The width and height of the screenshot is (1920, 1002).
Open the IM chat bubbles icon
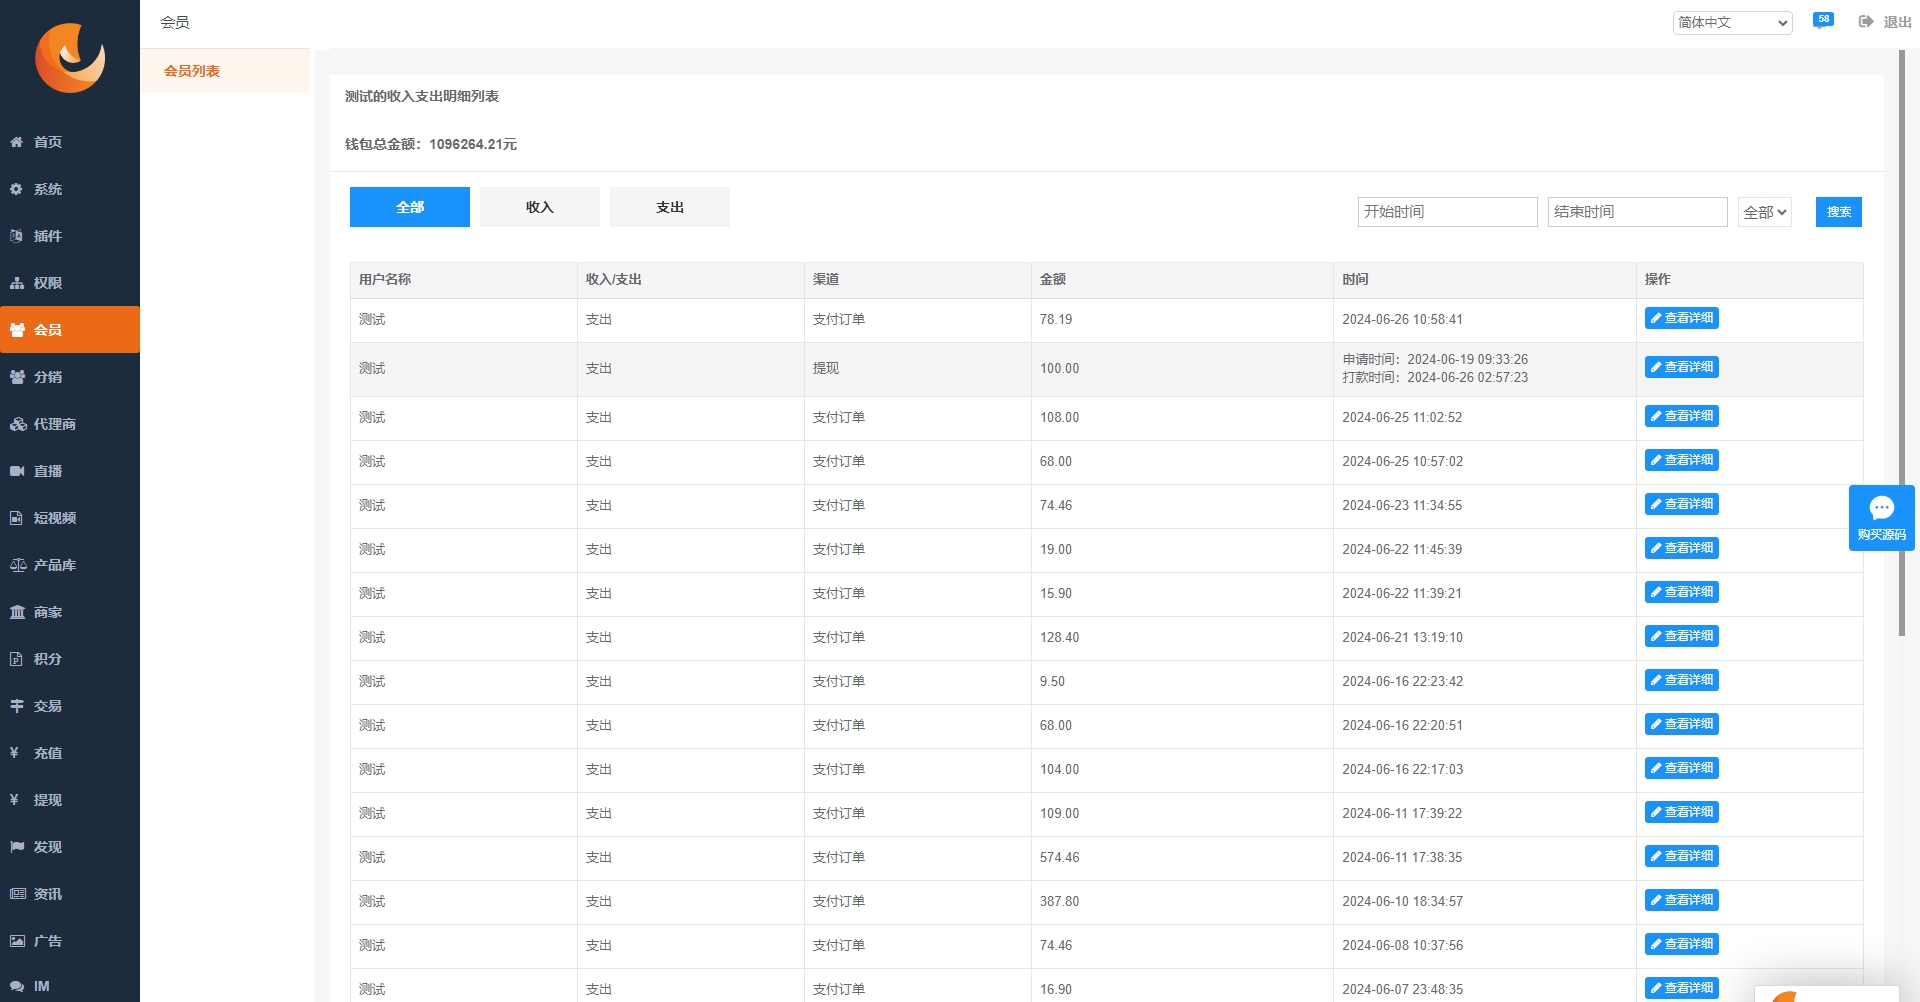pos(17,986)
